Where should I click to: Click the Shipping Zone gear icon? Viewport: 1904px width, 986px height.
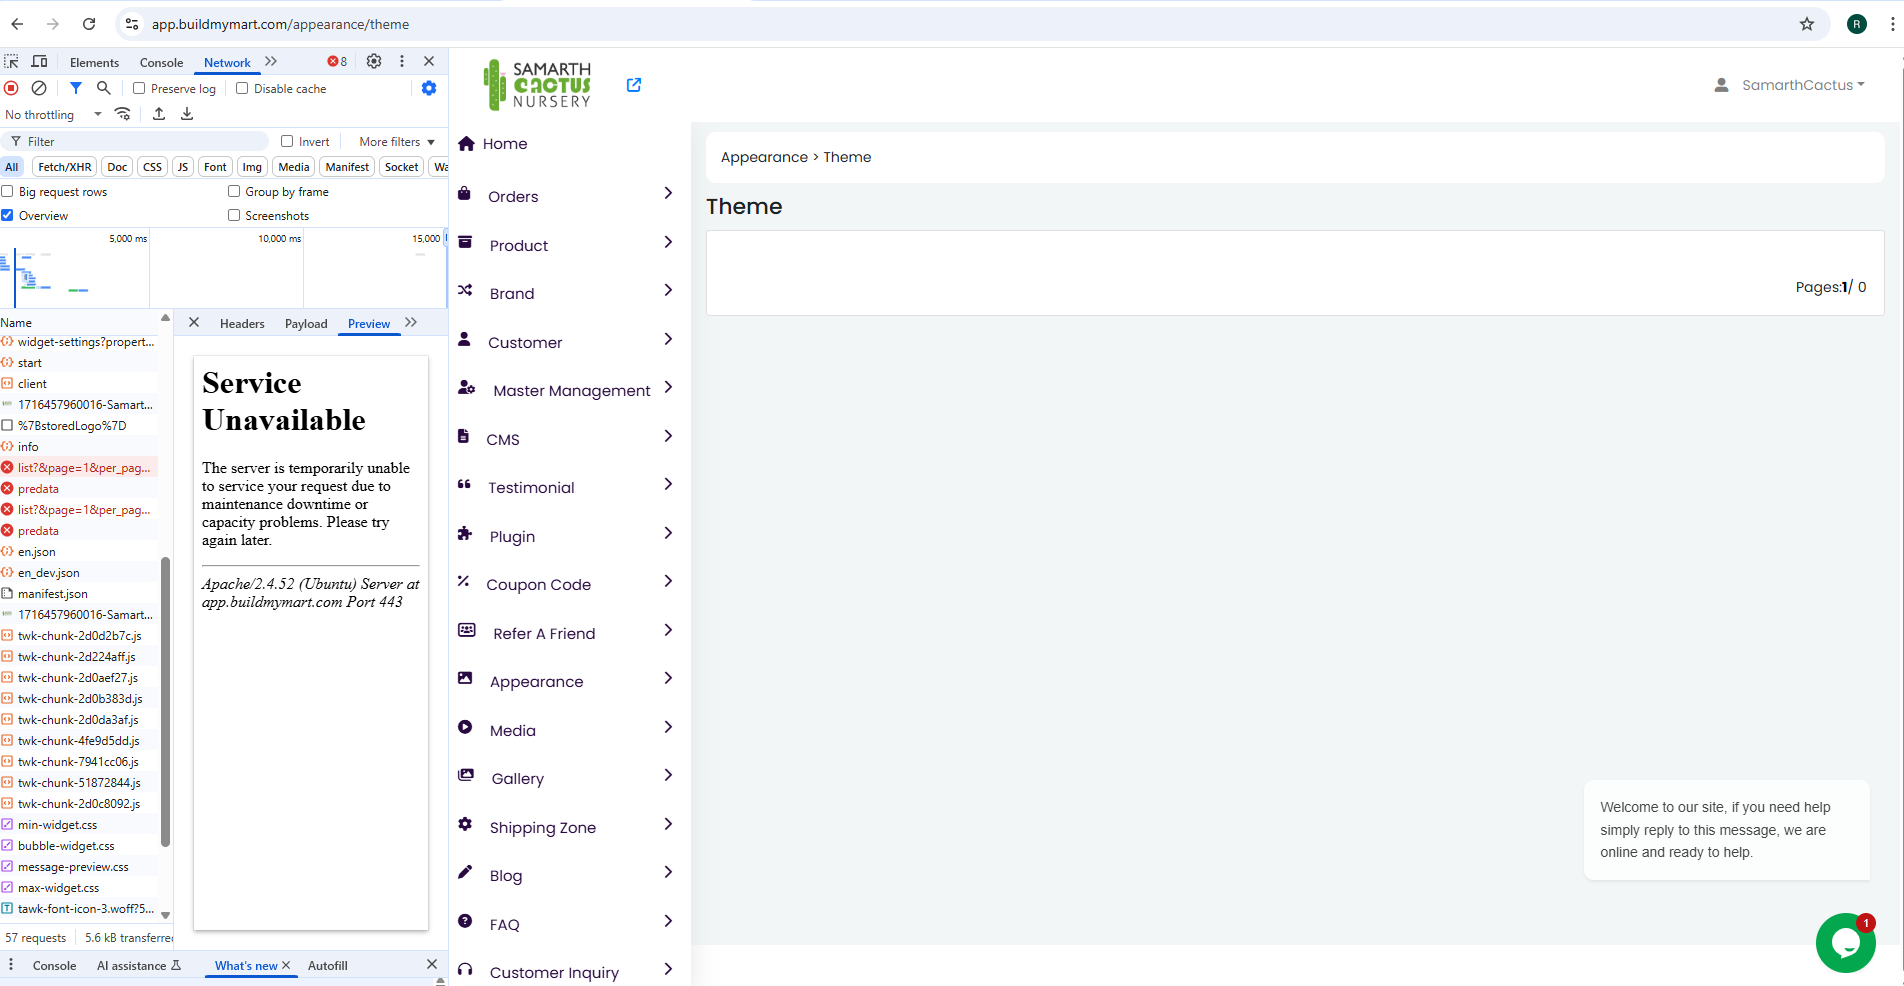click(x=464, y=825)
